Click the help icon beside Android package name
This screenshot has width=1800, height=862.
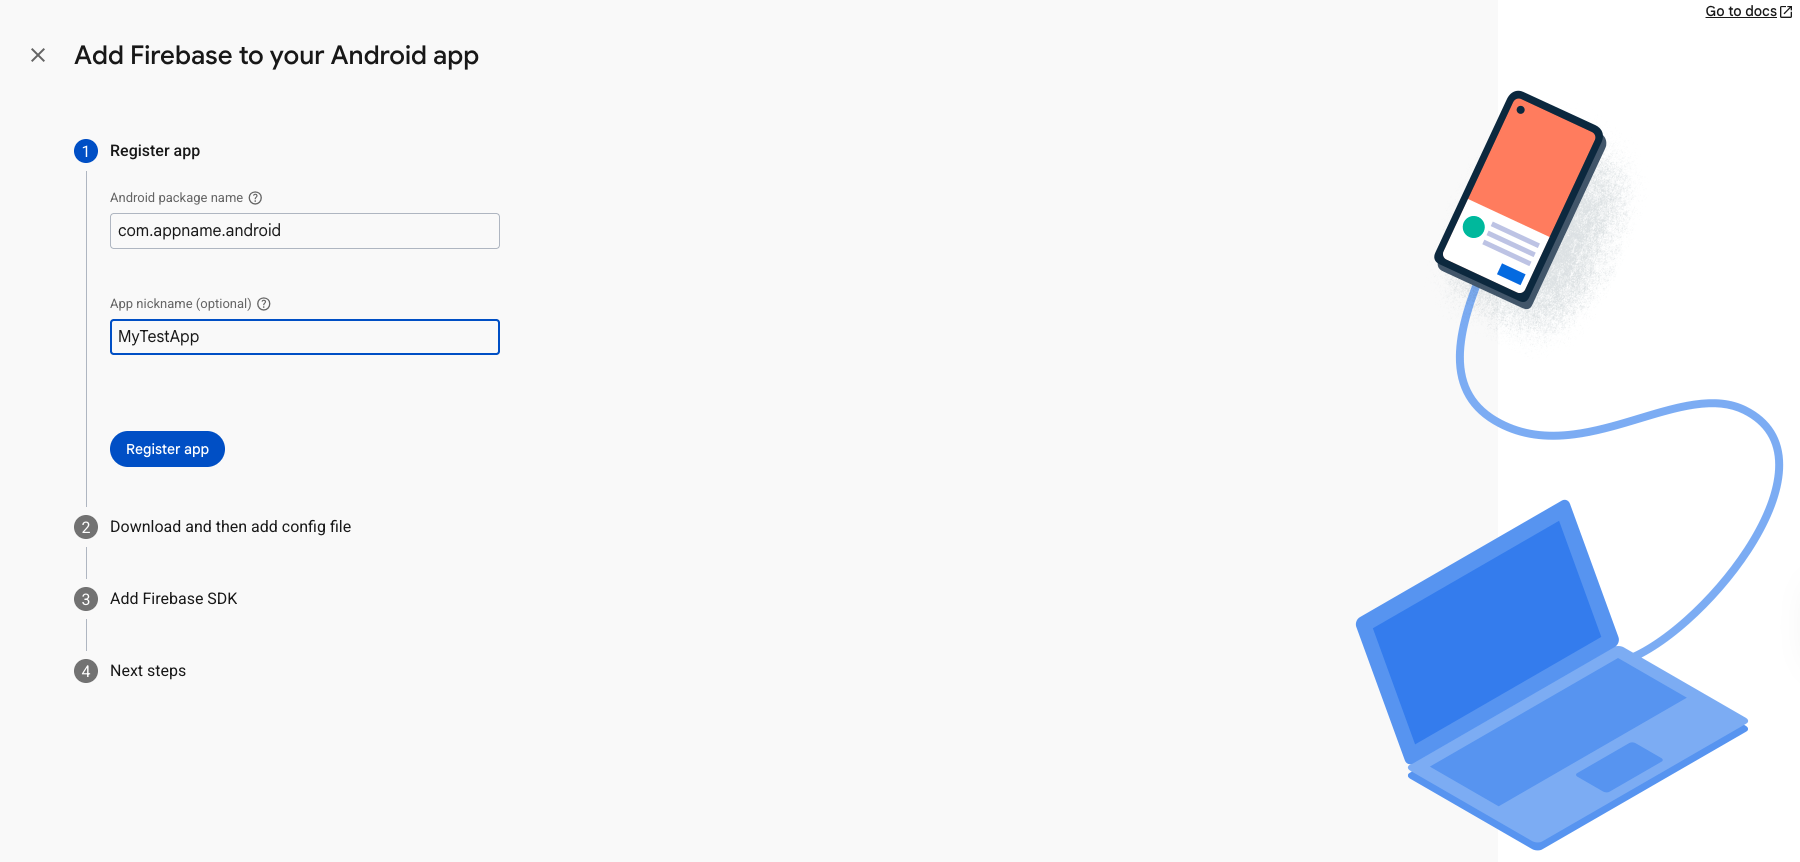click(255, 198)
